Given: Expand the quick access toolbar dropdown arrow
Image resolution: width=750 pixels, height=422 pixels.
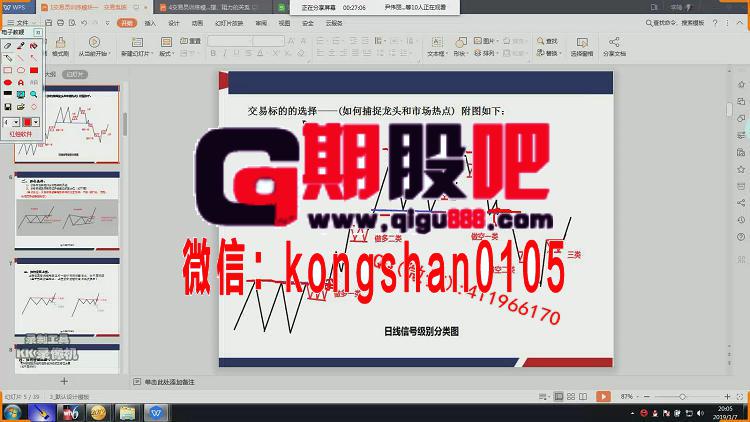Looking at the screenshot, I should [108, 23].
